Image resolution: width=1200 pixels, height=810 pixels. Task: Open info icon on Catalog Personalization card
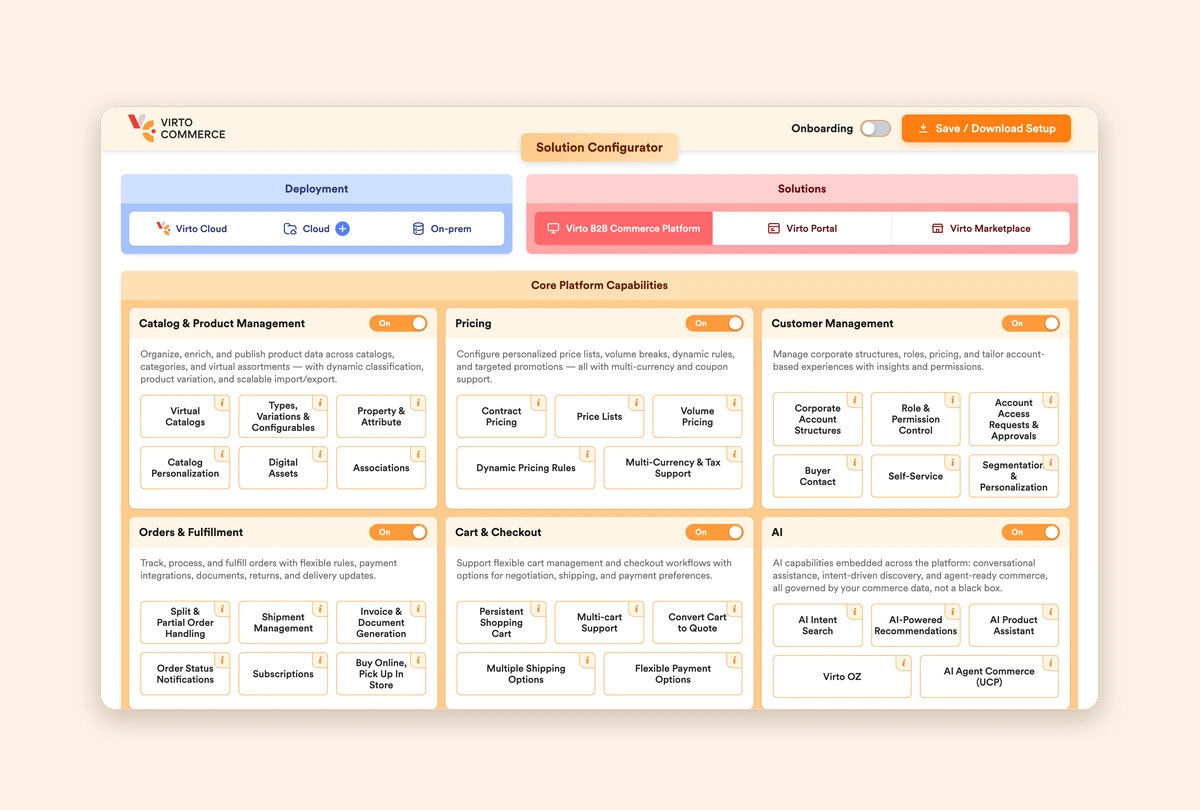coord(222,454)
